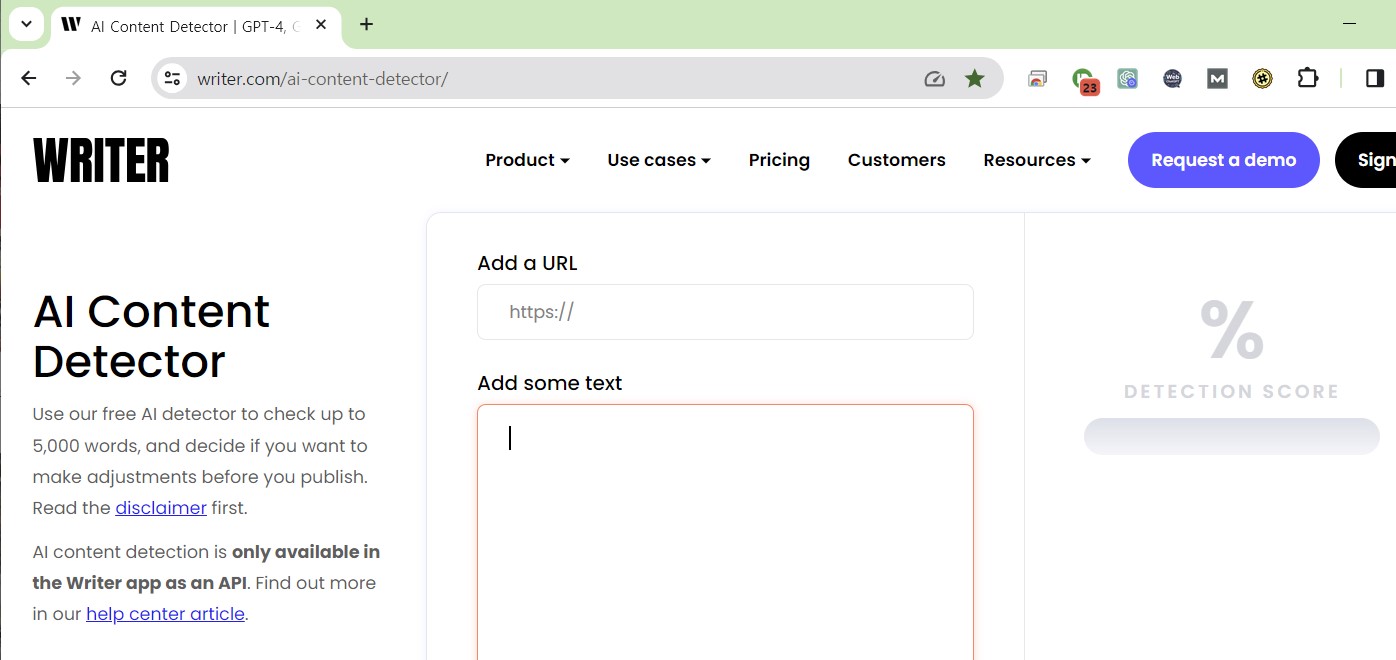Click the WRITER logo
The height and width of the screenshot is (660, 1396).
coord(101,160)
